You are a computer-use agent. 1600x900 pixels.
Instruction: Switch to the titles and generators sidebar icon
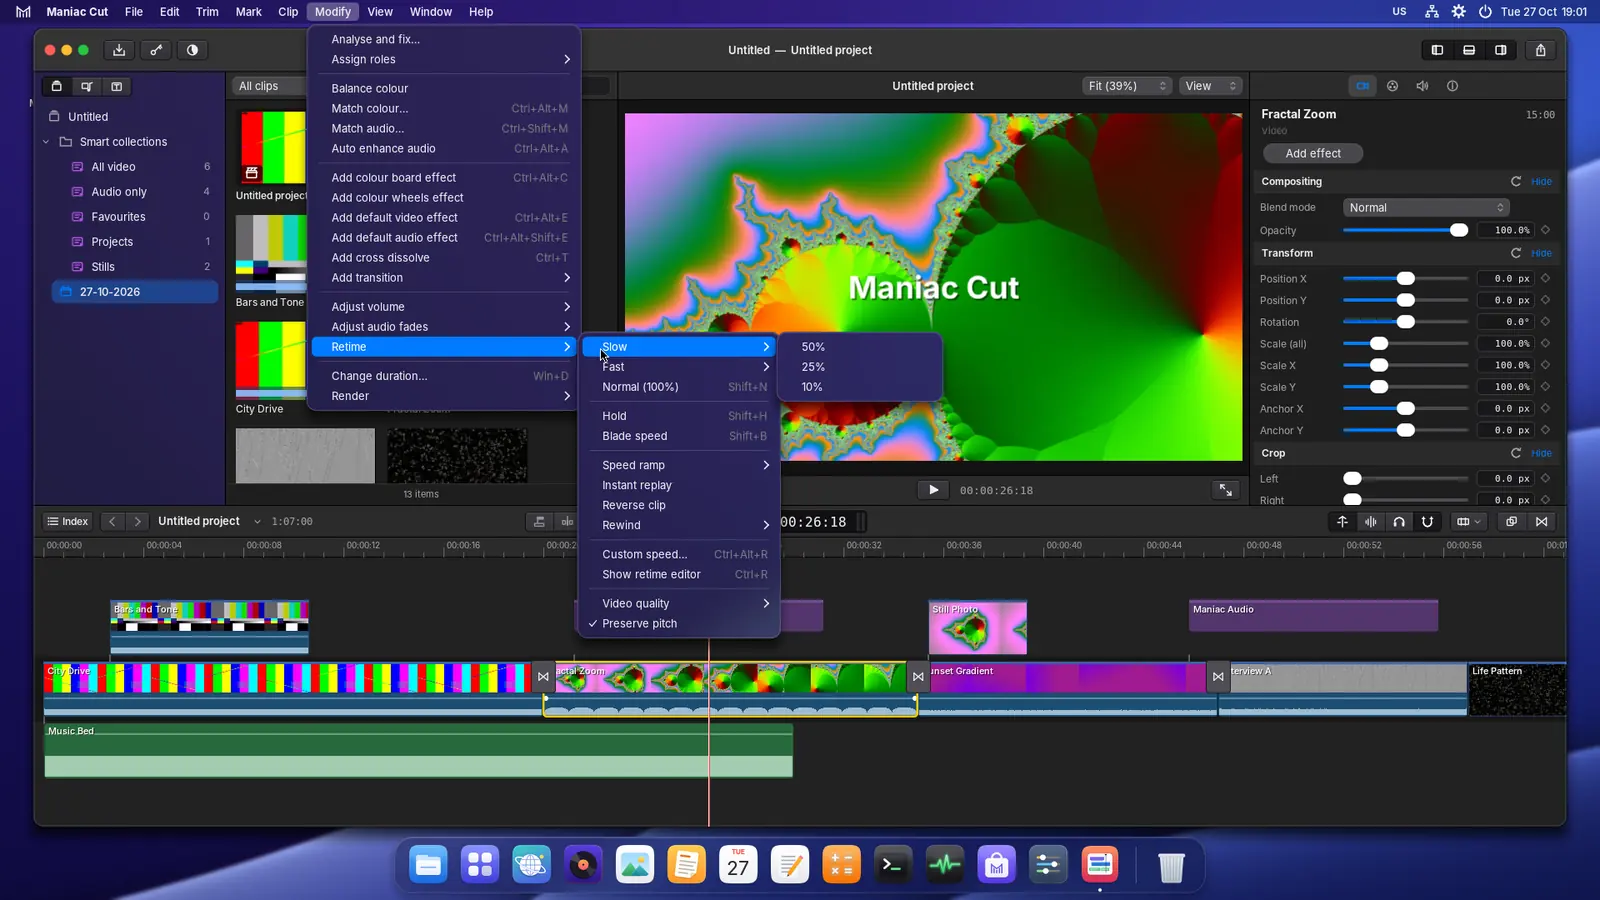[116, 86]
